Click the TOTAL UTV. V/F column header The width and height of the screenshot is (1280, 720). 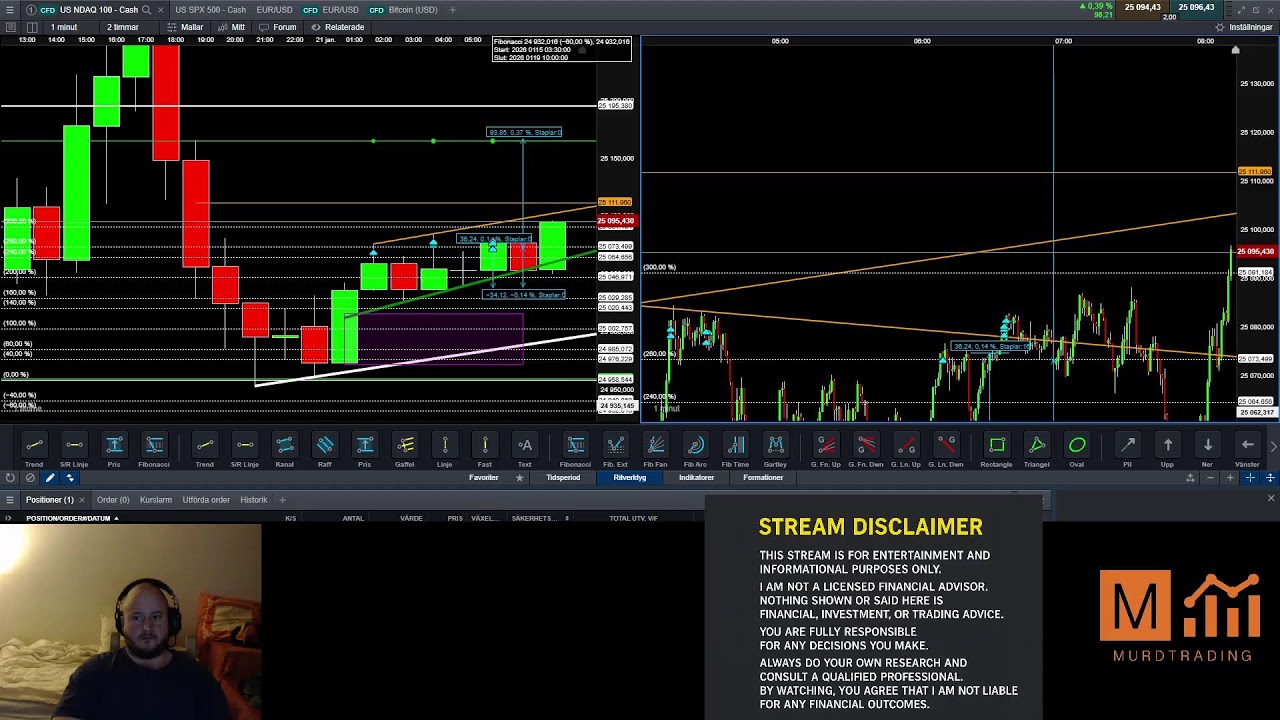pos(633,518)
